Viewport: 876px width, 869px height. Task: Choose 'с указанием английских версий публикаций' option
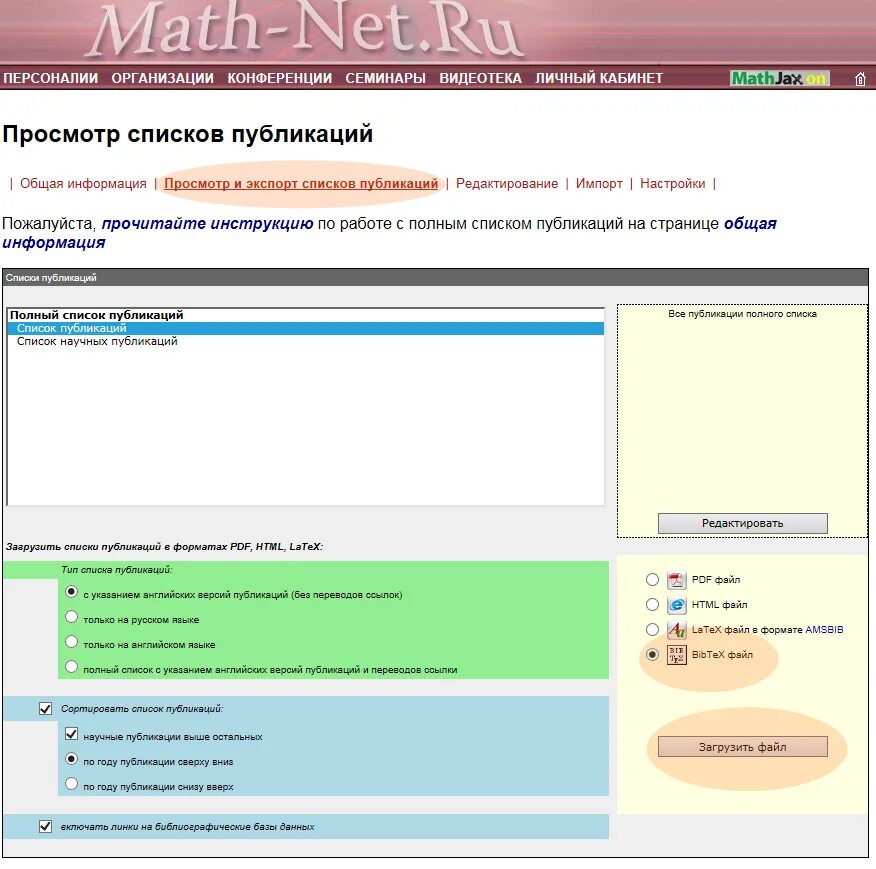pyautogui.click(x=72, y=591)
